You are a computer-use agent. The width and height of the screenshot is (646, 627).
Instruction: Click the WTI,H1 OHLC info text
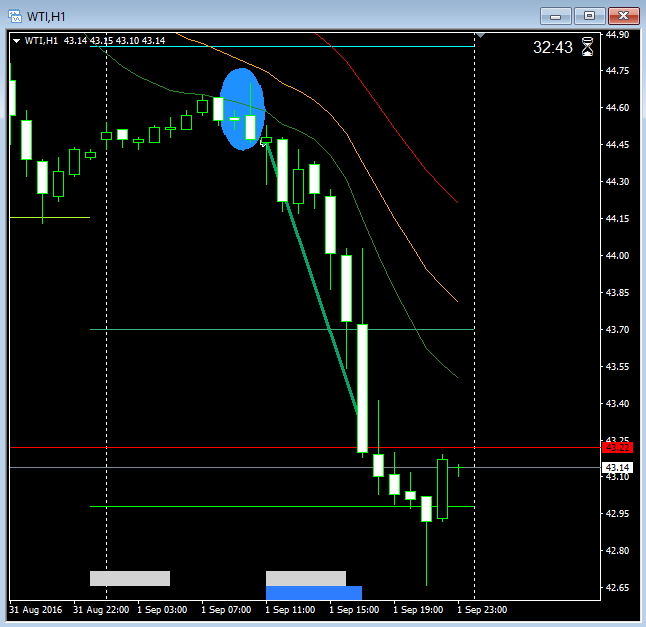click(x=95, y=41)
